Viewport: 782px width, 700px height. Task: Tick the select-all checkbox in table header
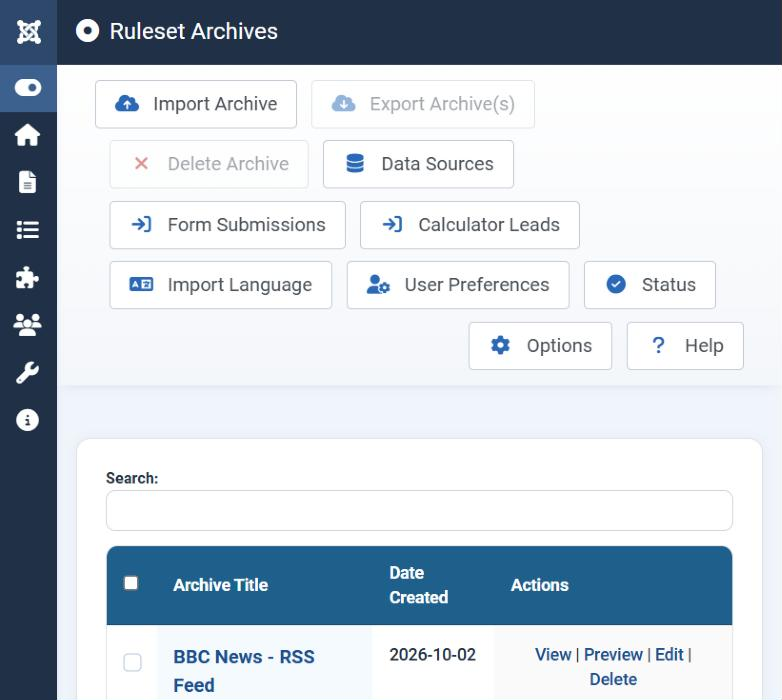[131, 583]
